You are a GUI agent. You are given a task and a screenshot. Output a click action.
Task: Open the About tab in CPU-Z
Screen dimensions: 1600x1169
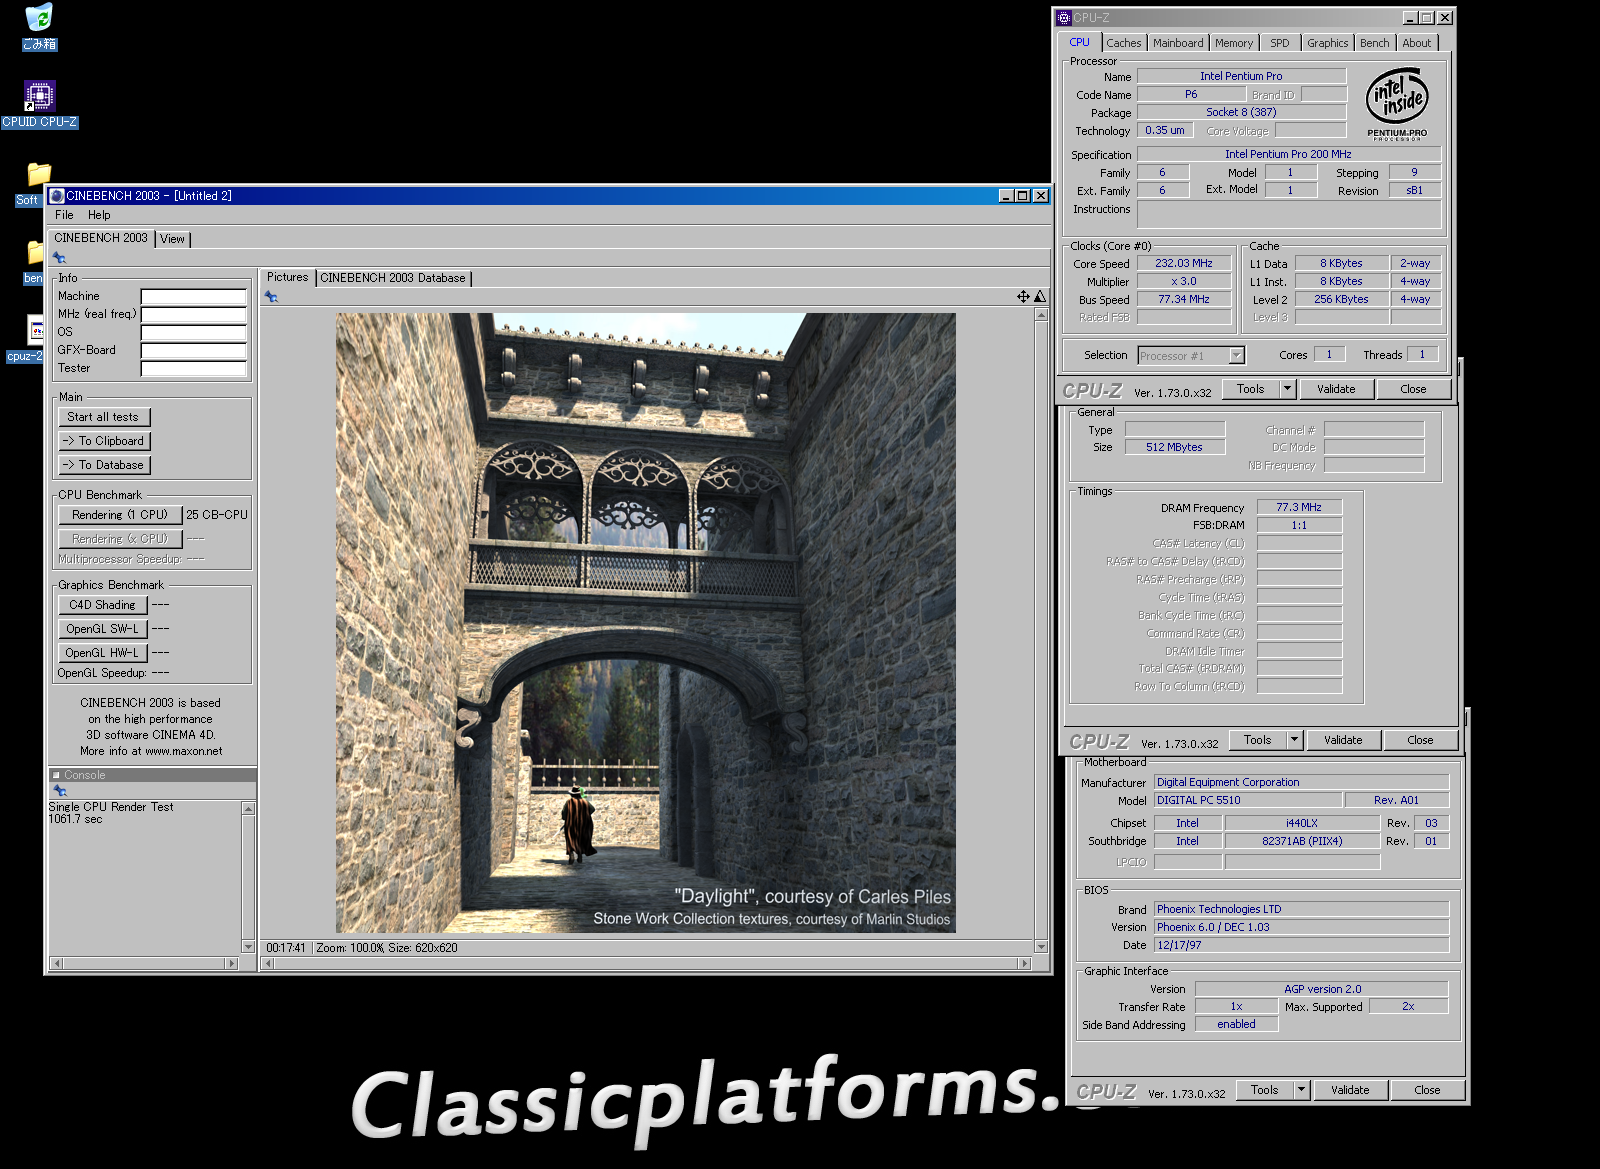(x=1417, y=43)
